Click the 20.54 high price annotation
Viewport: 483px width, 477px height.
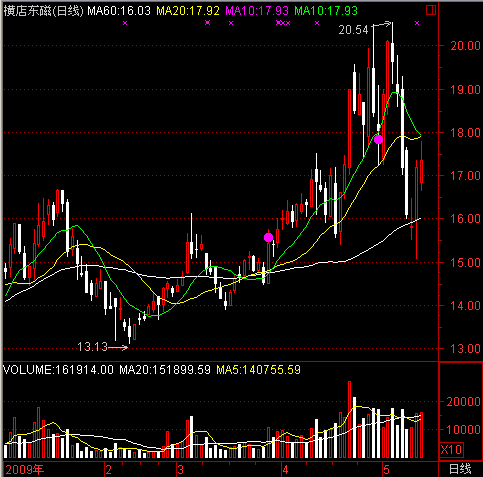(353, 30)
